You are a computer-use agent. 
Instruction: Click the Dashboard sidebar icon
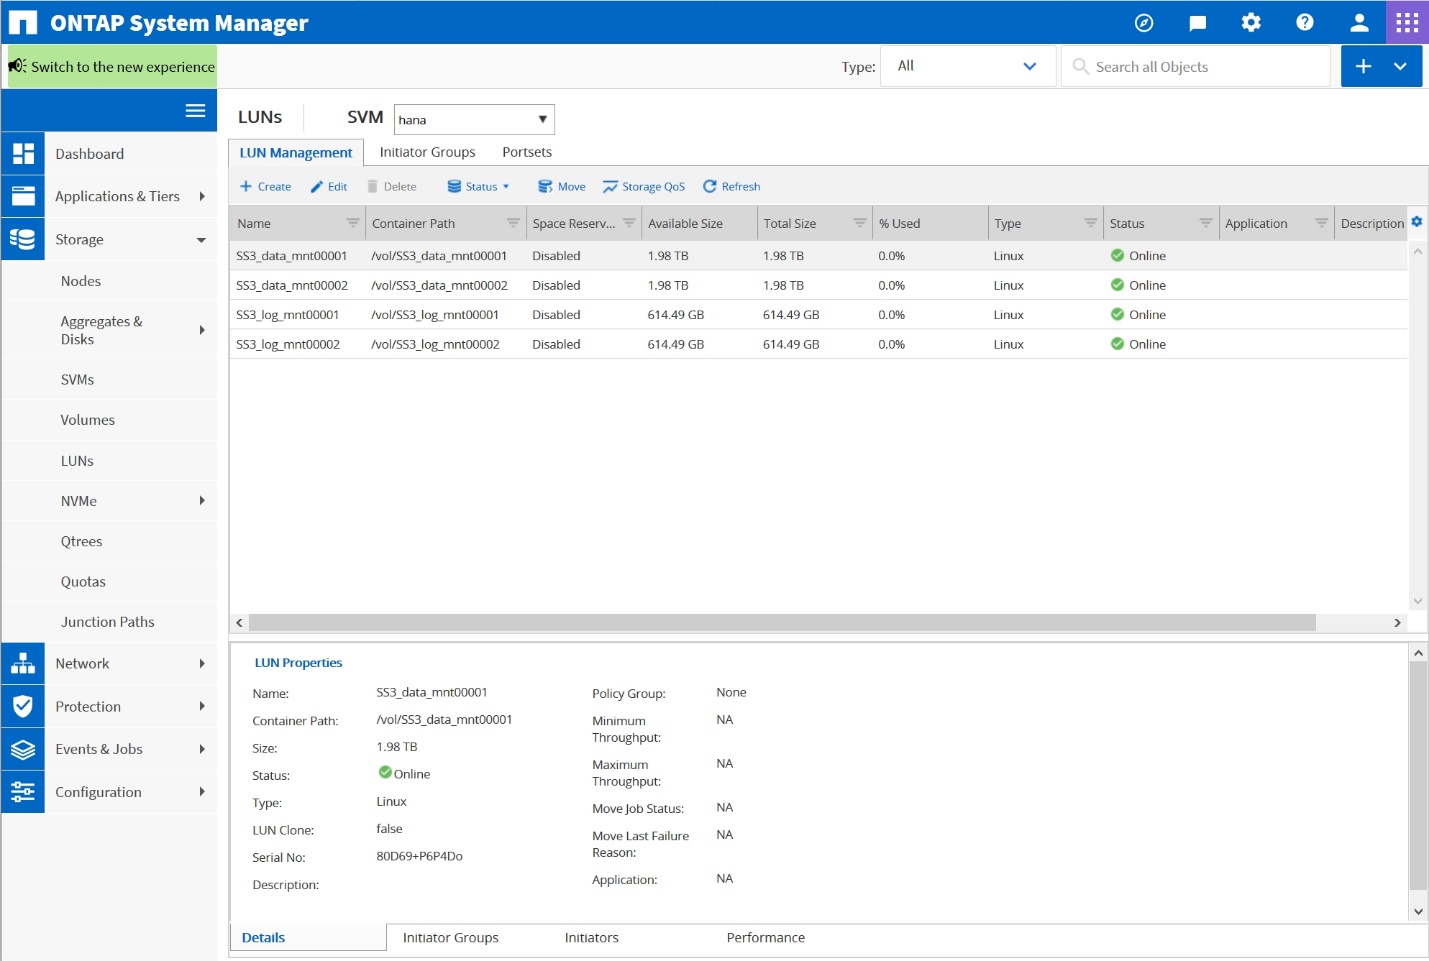[x=23, y=154]
